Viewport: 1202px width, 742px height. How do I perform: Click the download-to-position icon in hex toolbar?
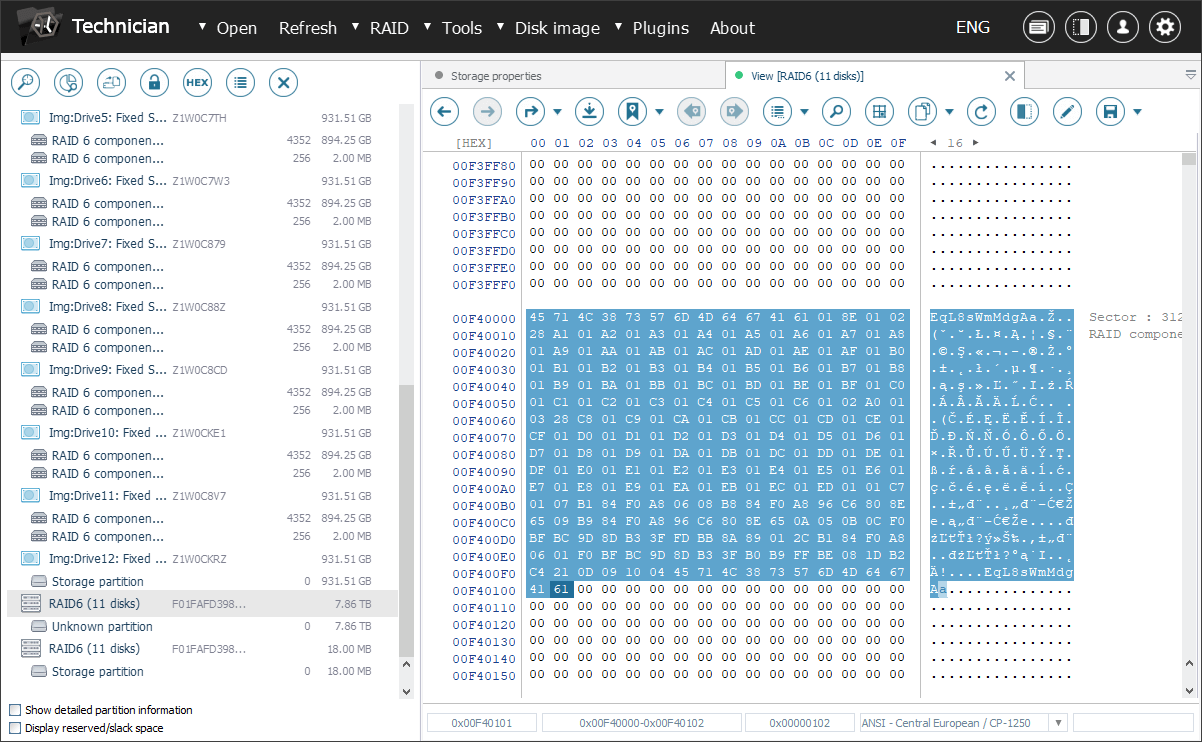click(x=589, y=111)
